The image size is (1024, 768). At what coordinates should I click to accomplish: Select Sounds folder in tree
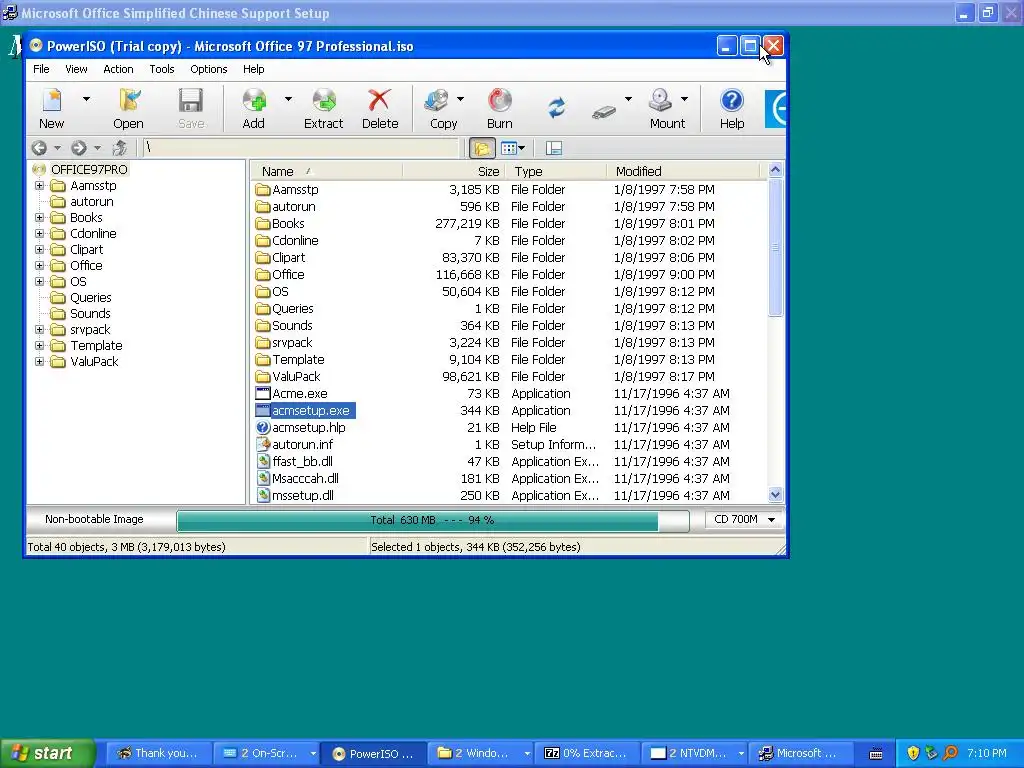click(x=90, y=313)
